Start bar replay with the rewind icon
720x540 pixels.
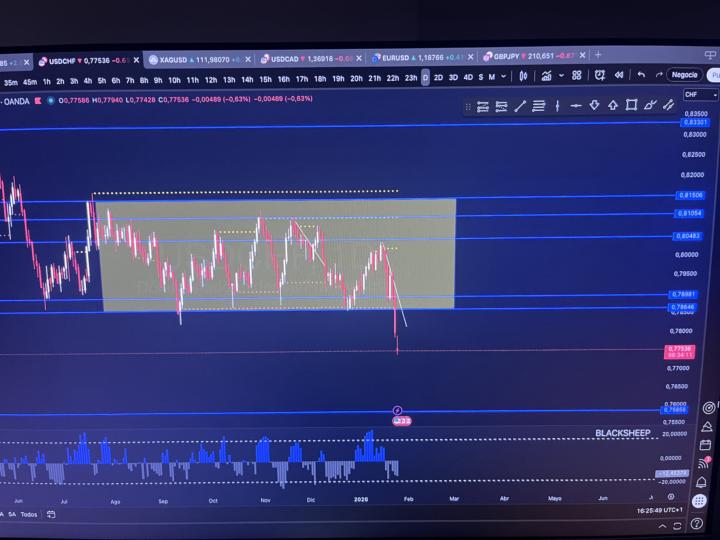(x=619, y=75)
